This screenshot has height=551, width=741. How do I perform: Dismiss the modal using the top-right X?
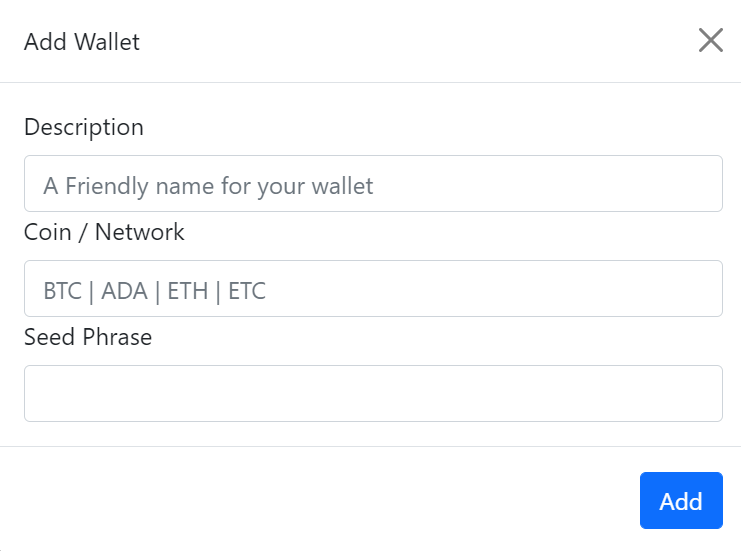(710, 40)
